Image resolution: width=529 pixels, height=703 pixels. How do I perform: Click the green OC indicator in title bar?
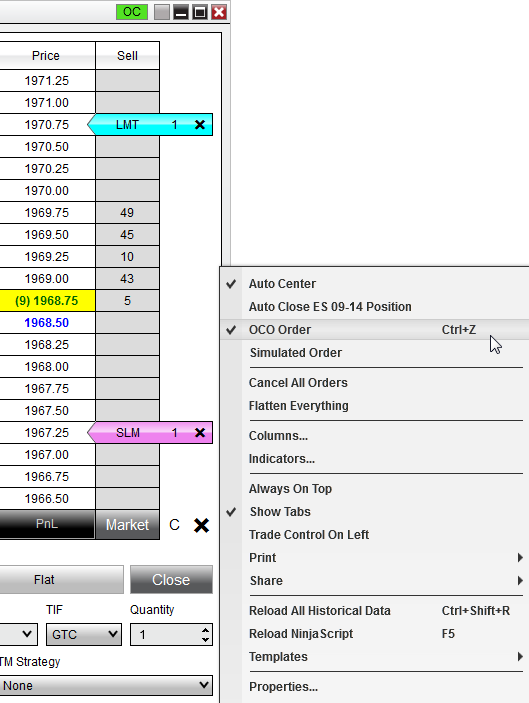click(x=132, y=12)
